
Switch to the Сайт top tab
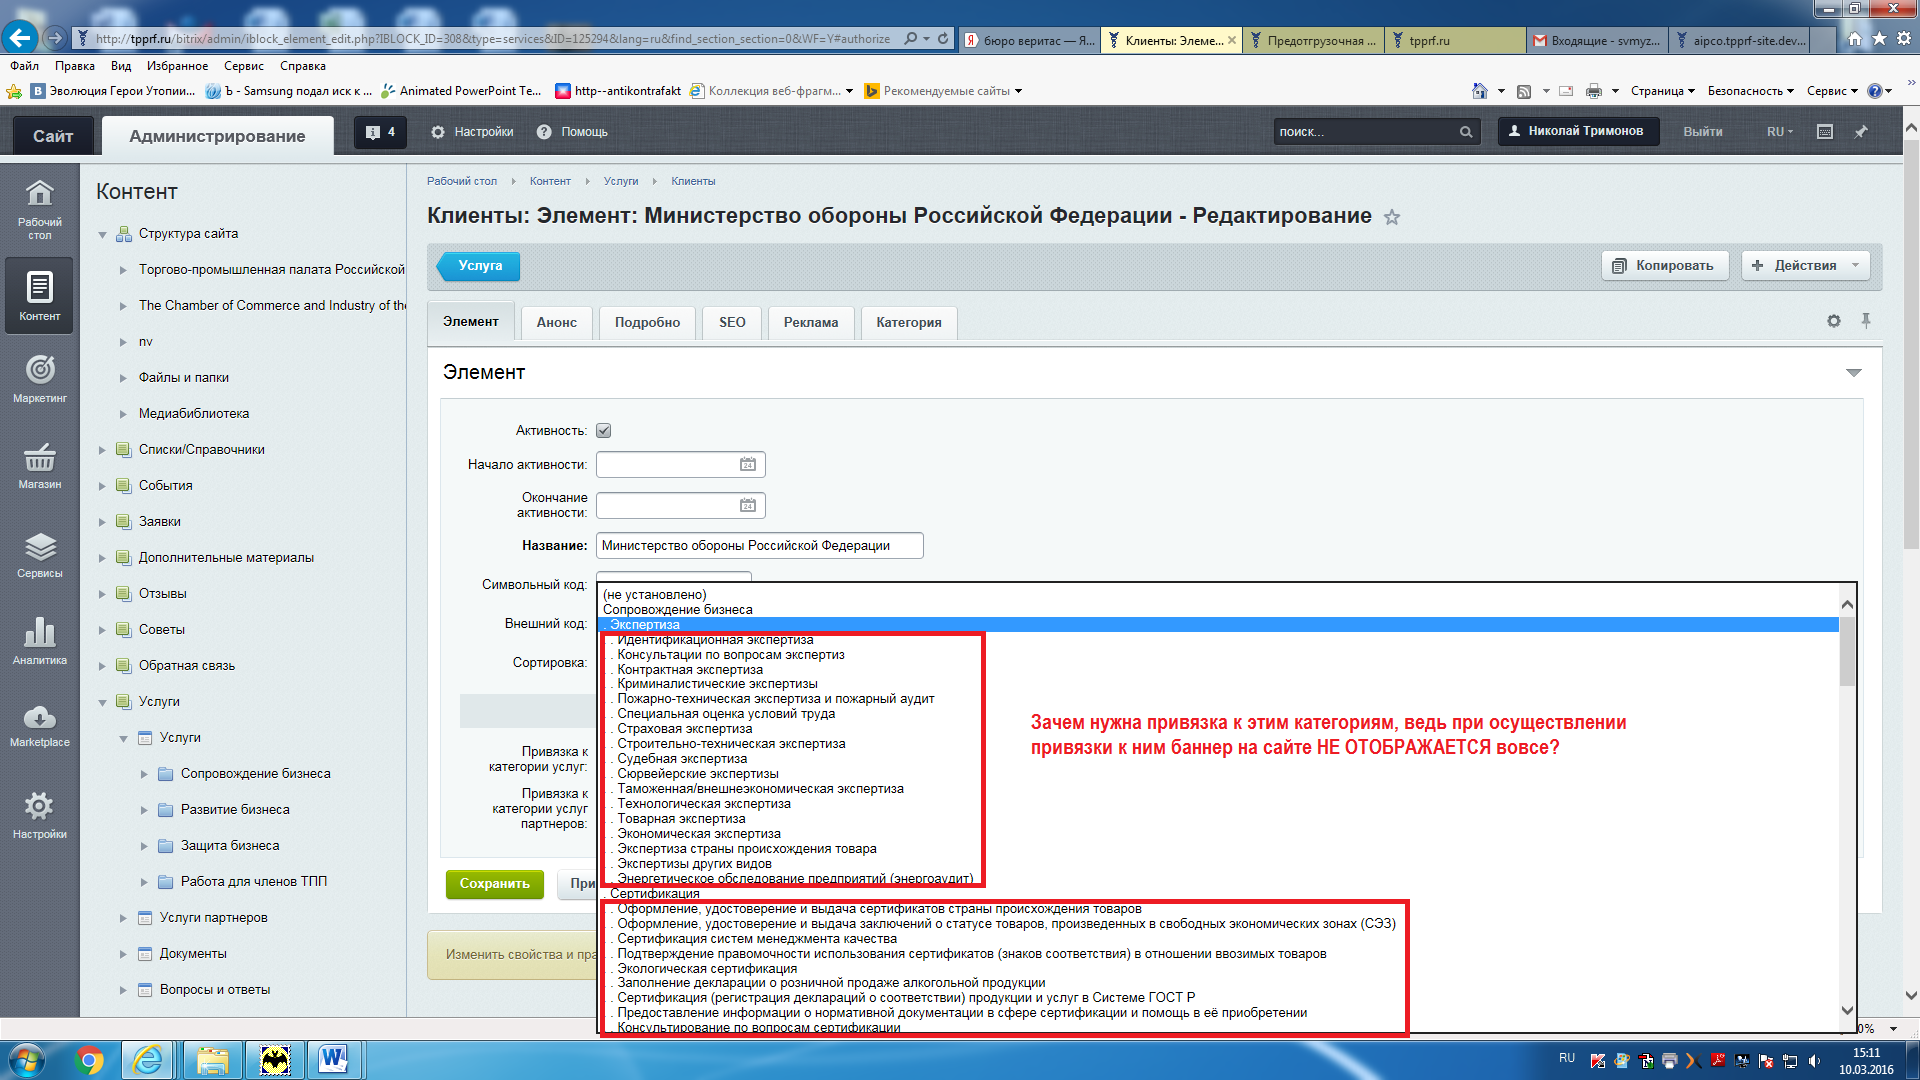[52, 136]
